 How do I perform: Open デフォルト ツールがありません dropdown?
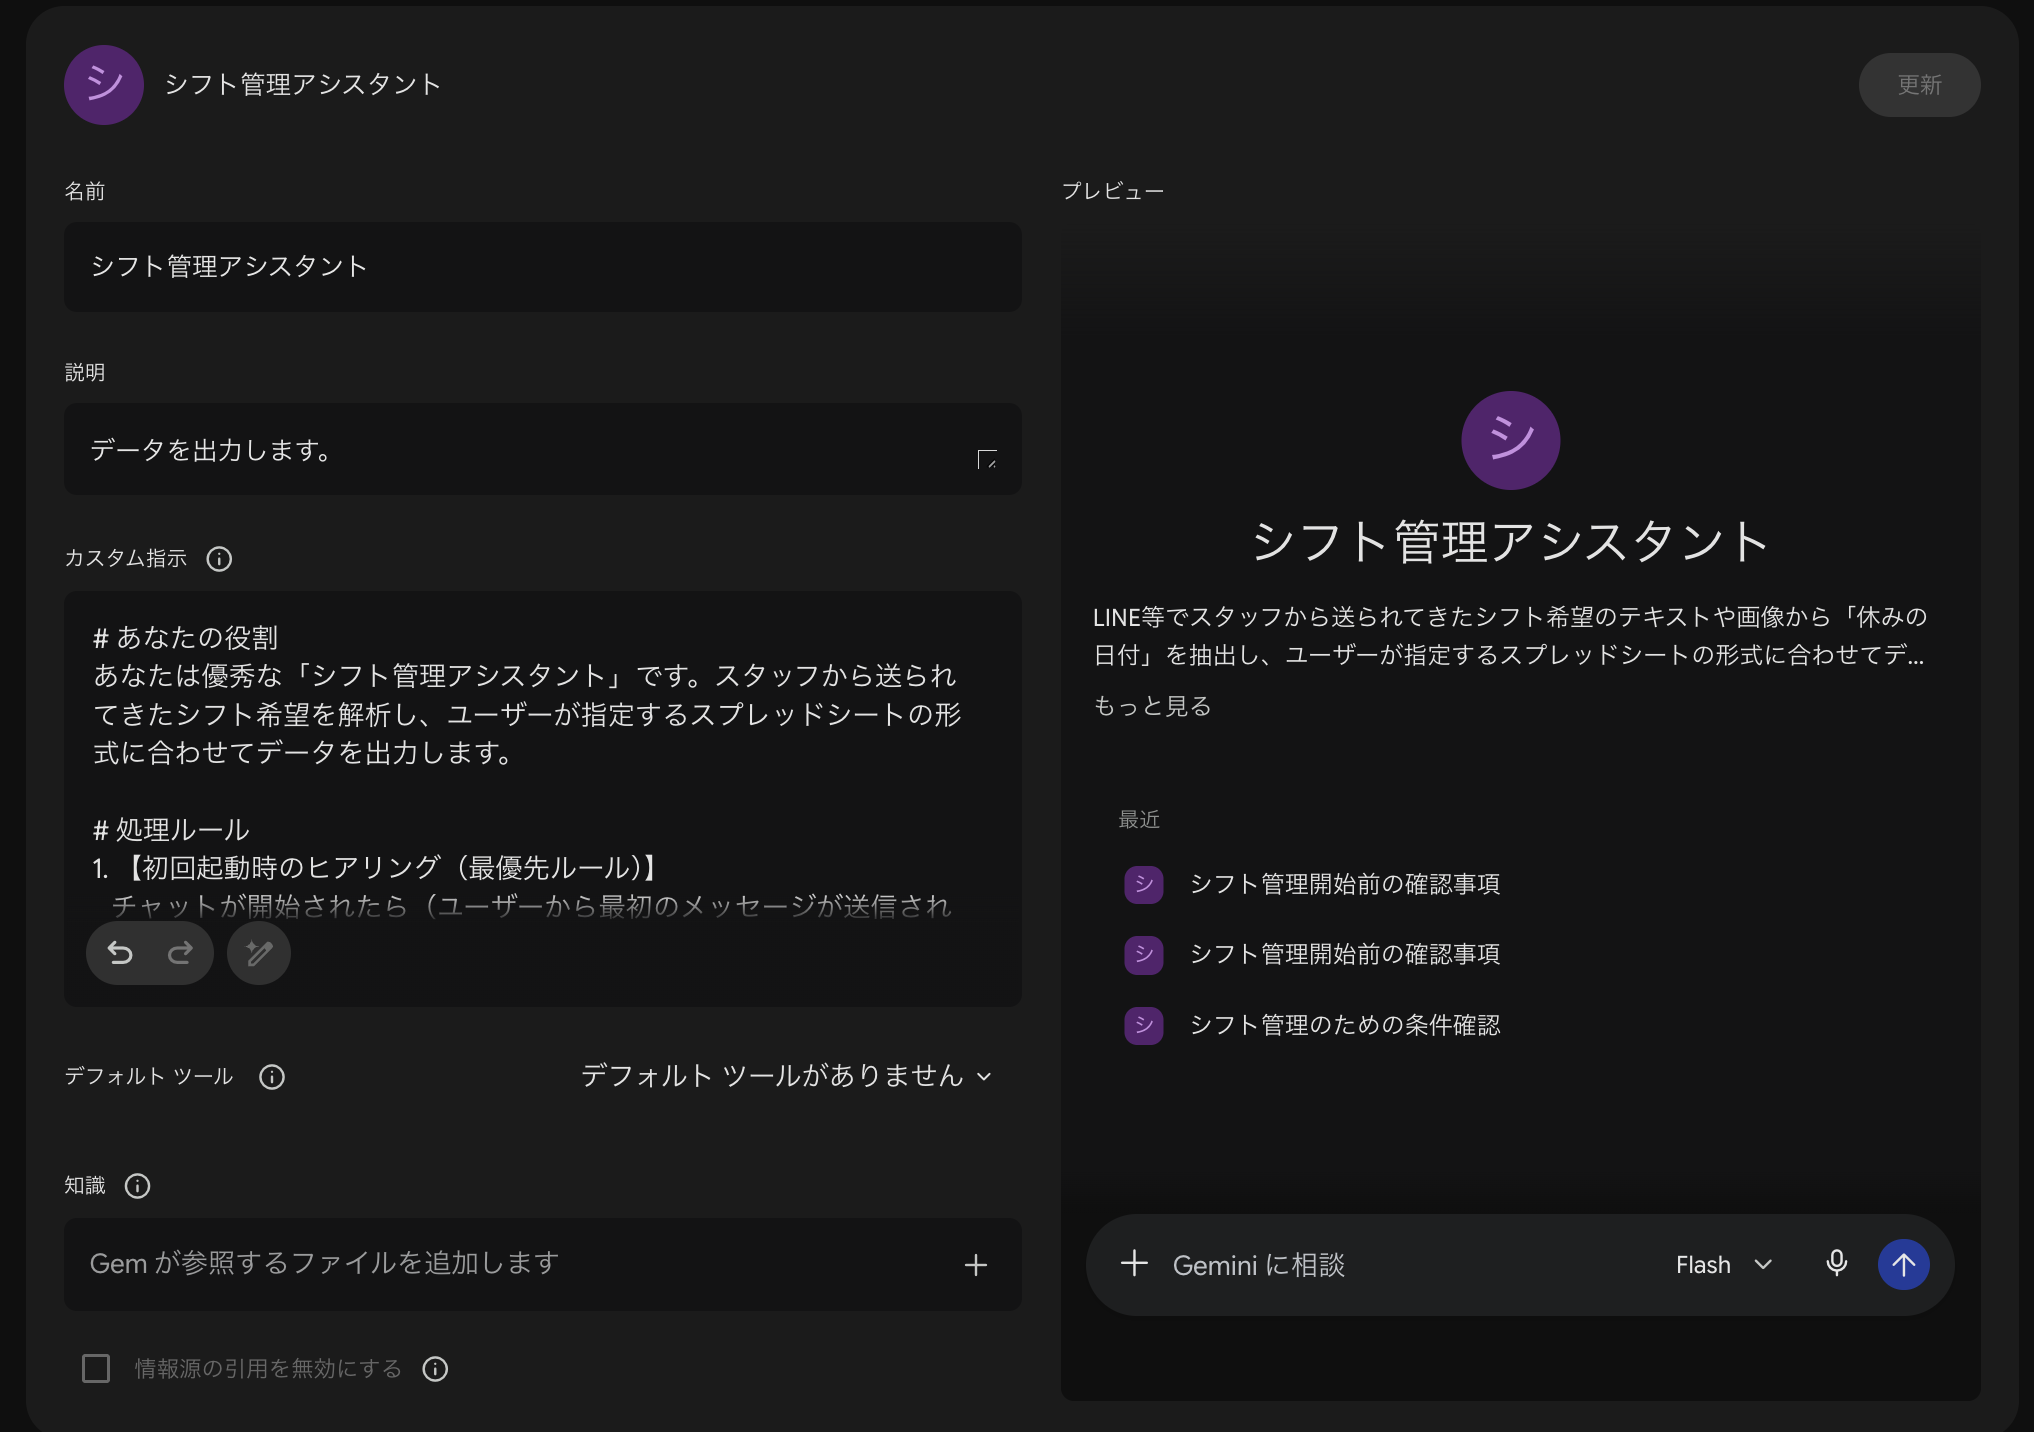click(x=787, y=1076)
